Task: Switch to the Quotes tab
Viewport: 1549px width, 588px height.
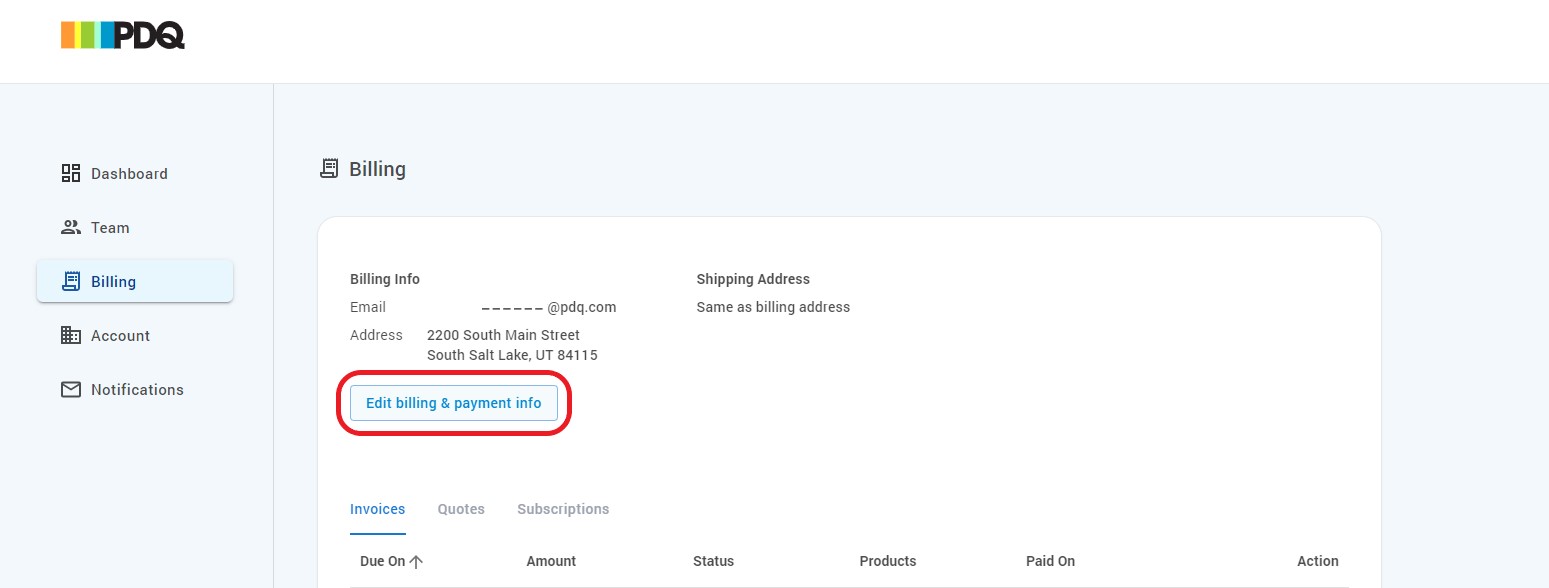Action: 460,509
